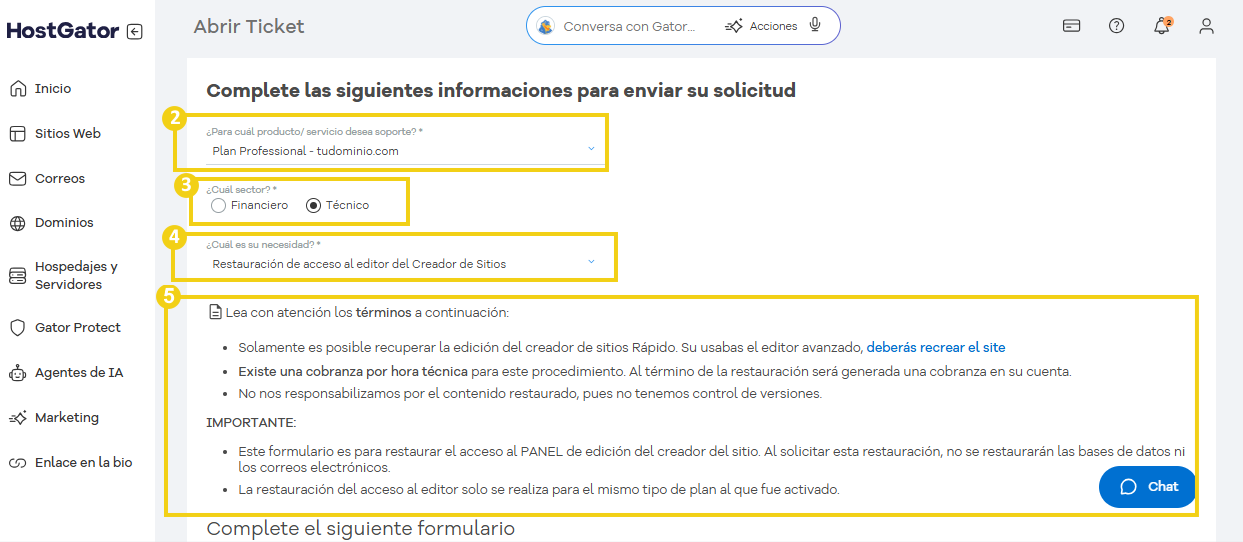Click the Dominios globe icon
1243x542 pixels.
tap(17, 223)
